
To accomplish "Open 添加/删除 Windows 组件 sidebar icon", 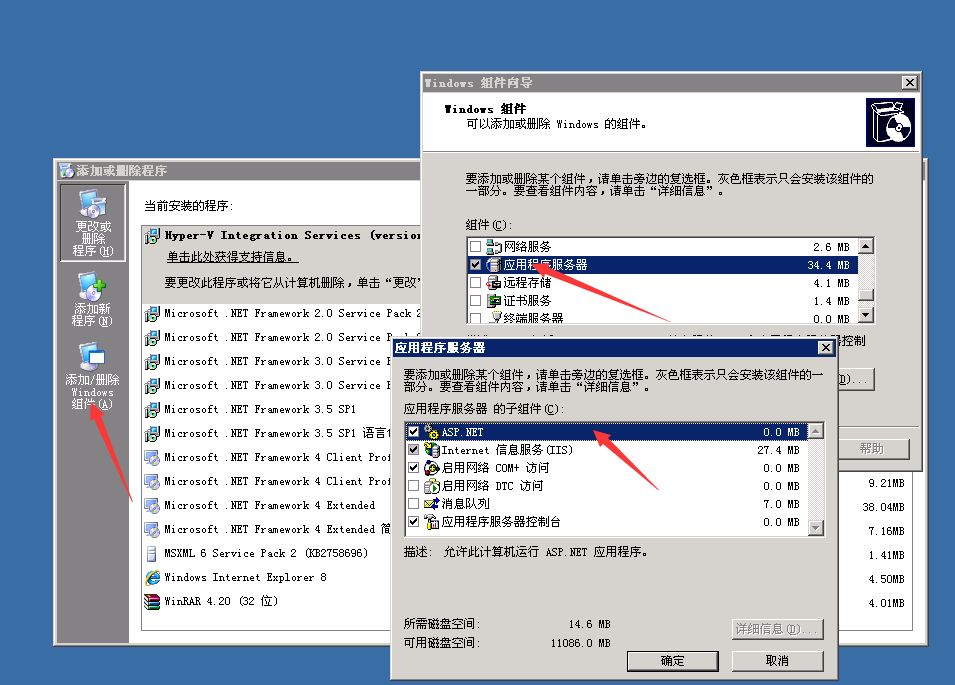I will [x=92, y=357].
